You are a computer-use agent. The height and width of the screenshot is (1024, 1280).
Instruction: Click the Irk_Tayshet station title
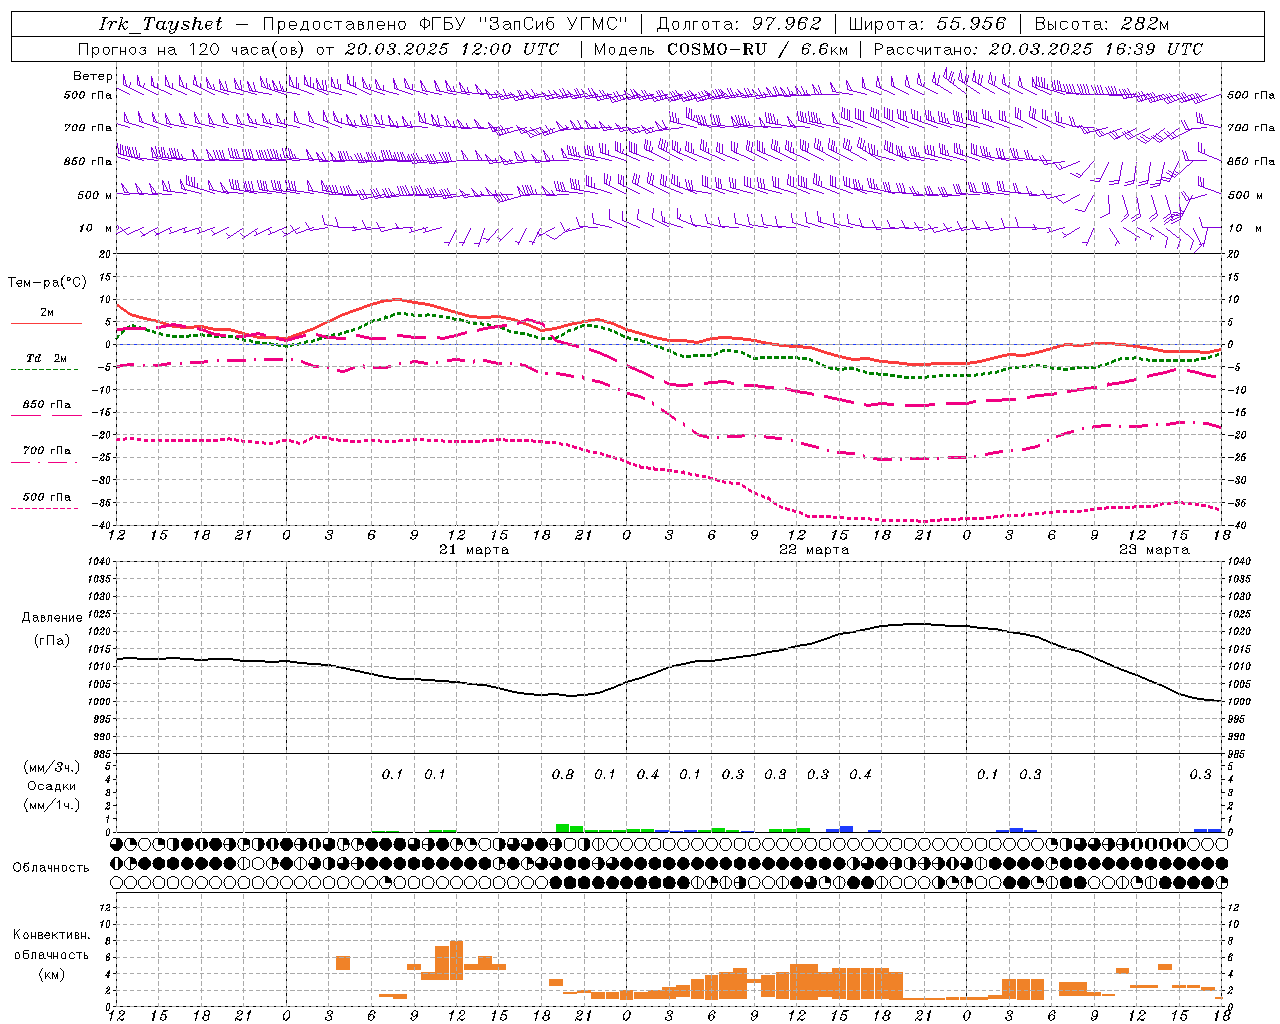[x=161, y=24]
